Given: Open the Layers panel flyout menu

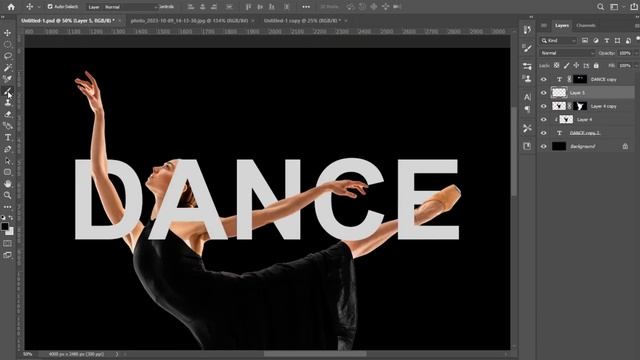Looking at the screenshot, I should (x=637, y=25).
